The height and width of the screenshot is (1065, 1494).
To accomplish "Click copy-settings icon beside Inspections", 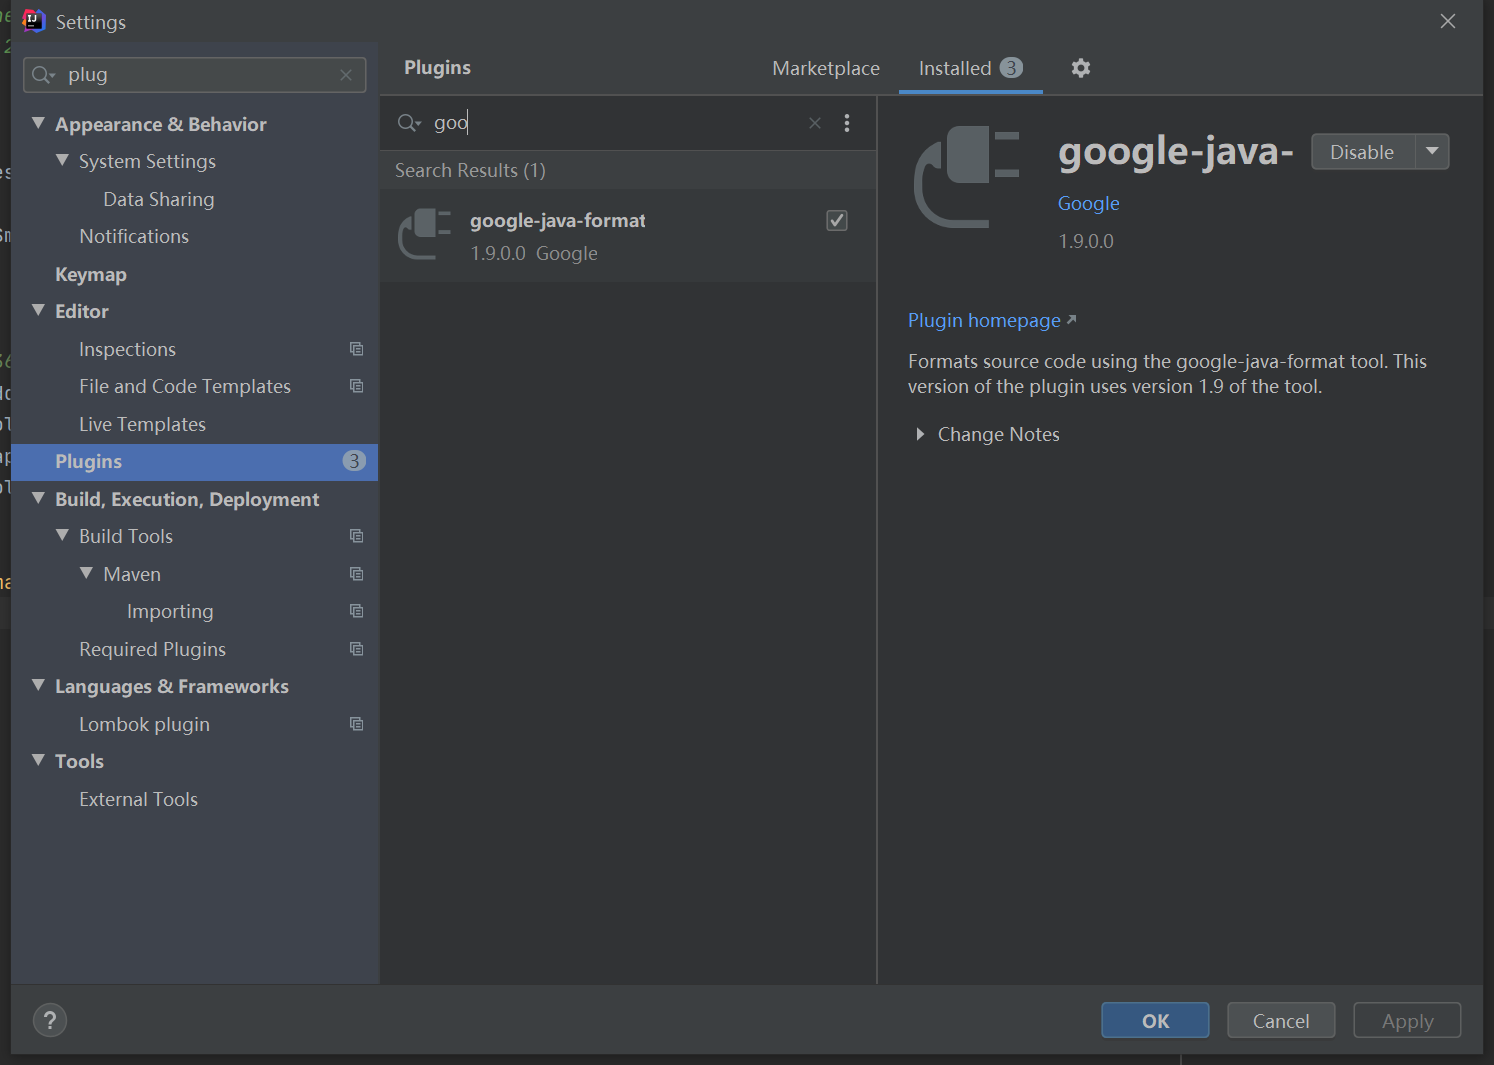I will point(357,348).
